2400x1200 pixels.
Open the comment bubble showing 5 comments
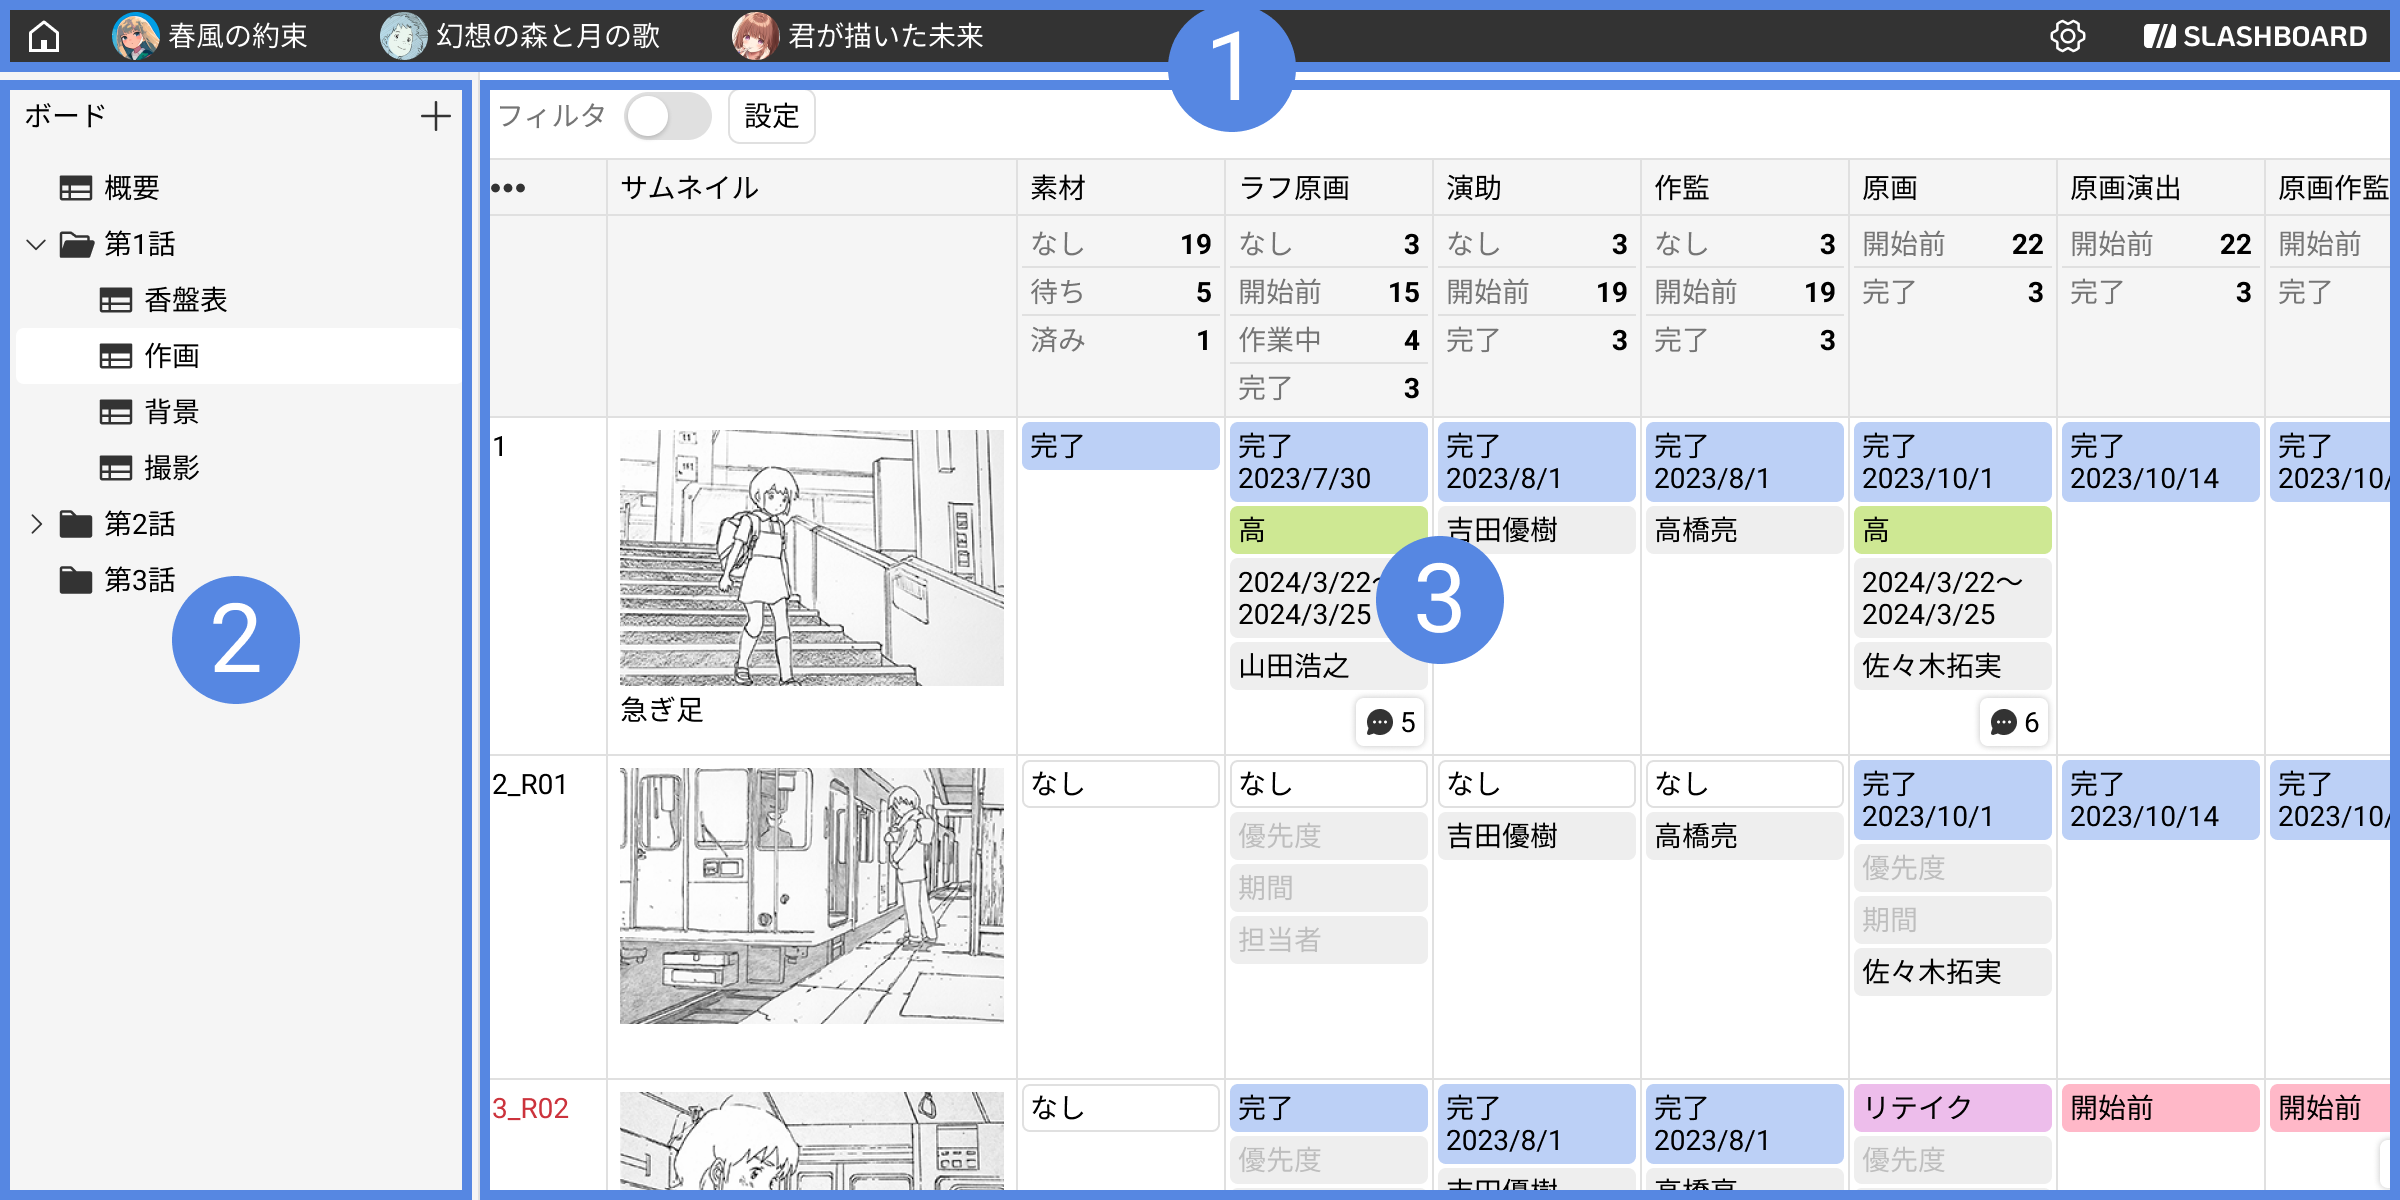1388,722
